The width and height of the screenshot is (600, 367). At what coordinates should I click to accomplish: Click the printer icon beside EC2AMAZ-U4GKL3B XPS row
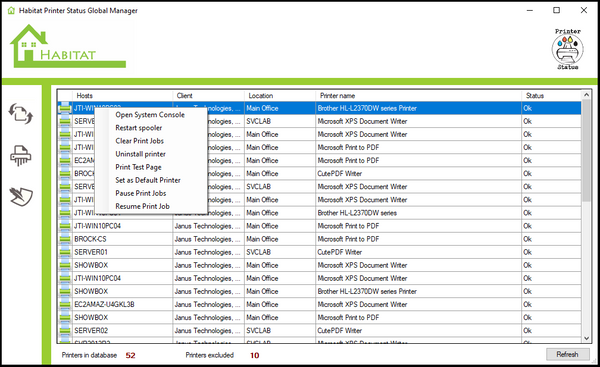(x=65, y=305)
